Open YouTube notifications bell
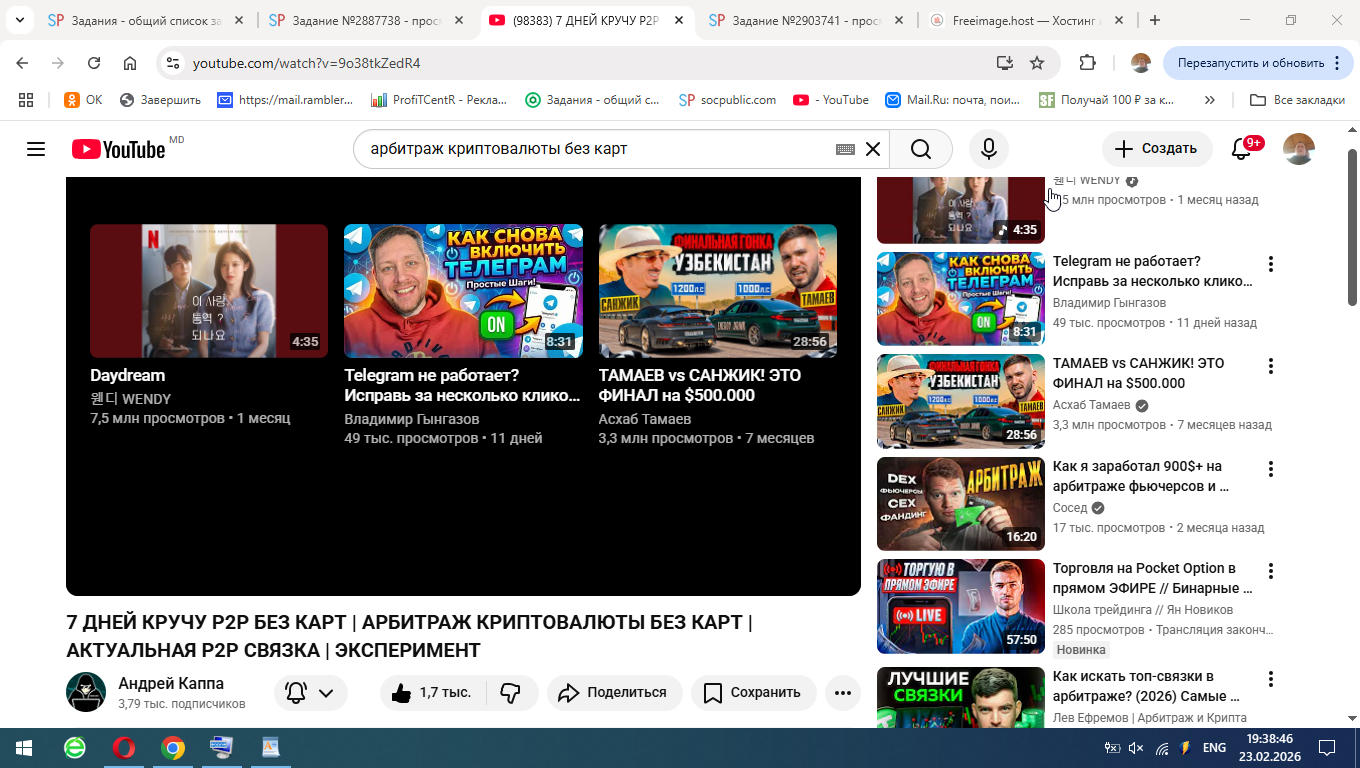 [1241, 149]
